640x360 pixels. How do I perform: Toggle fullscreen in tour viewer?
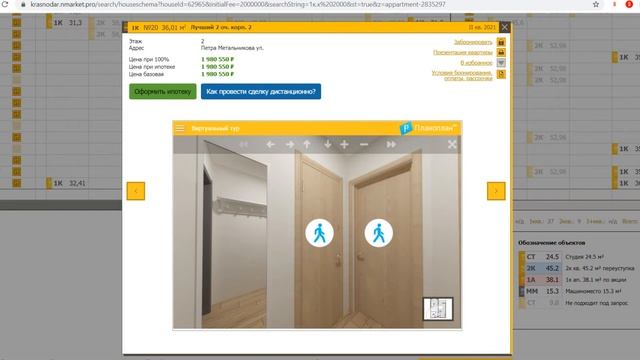pyautogui.click(x=452, y=144)
